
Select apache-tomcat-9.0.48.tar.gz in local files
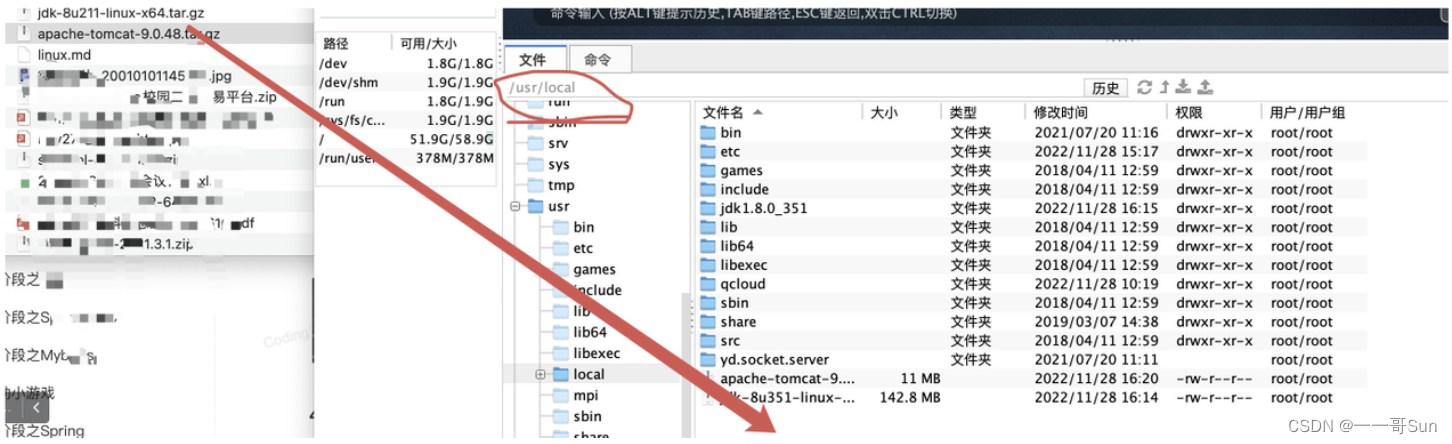pos(129,33)
